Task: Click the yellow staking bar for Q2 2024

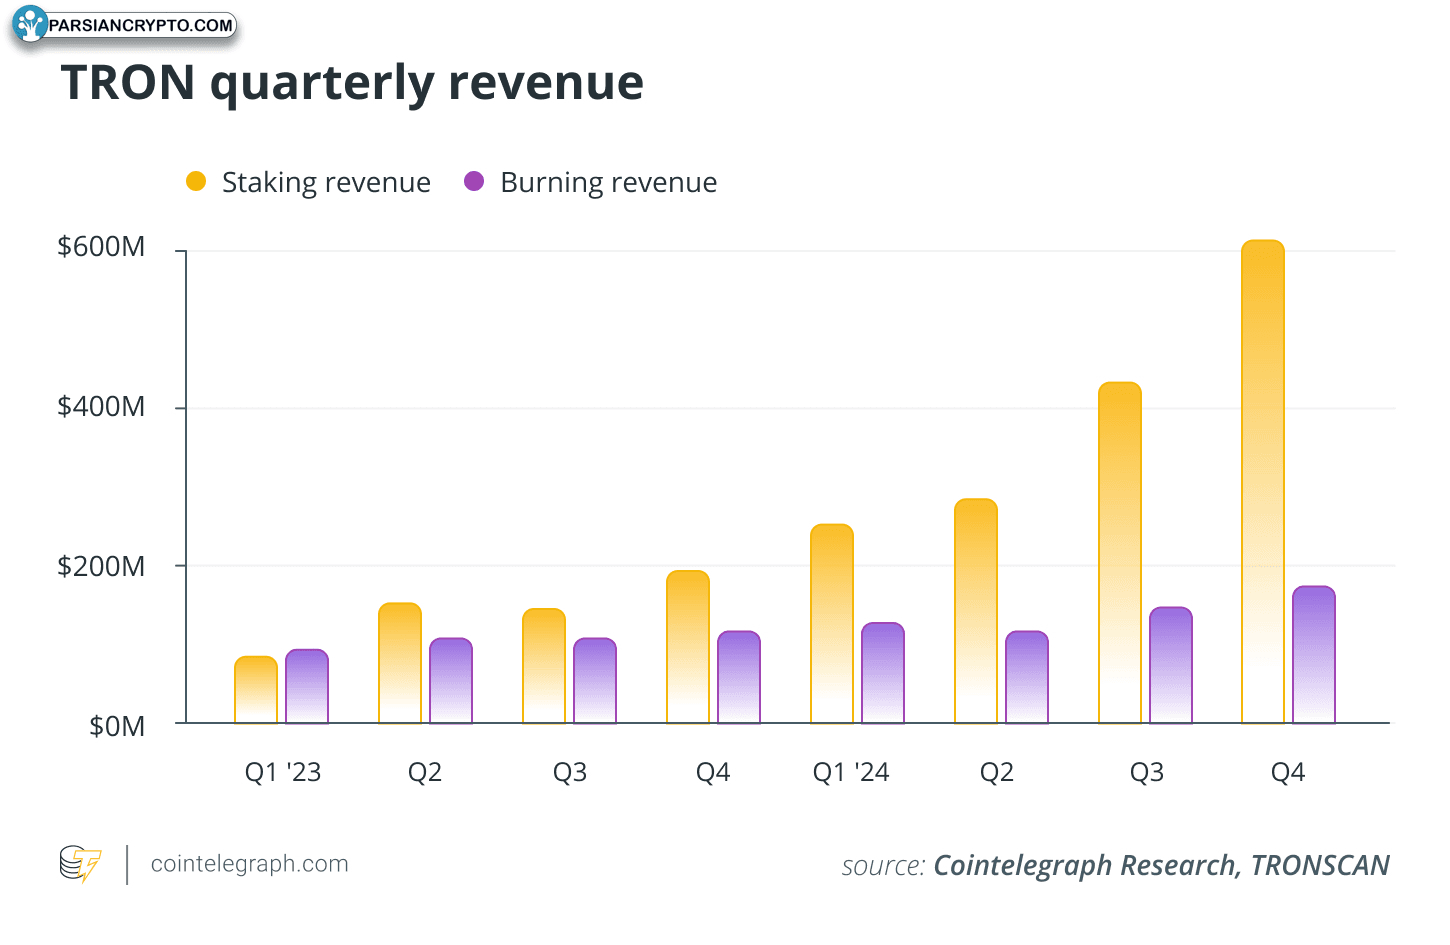Action: coord(976,611)
